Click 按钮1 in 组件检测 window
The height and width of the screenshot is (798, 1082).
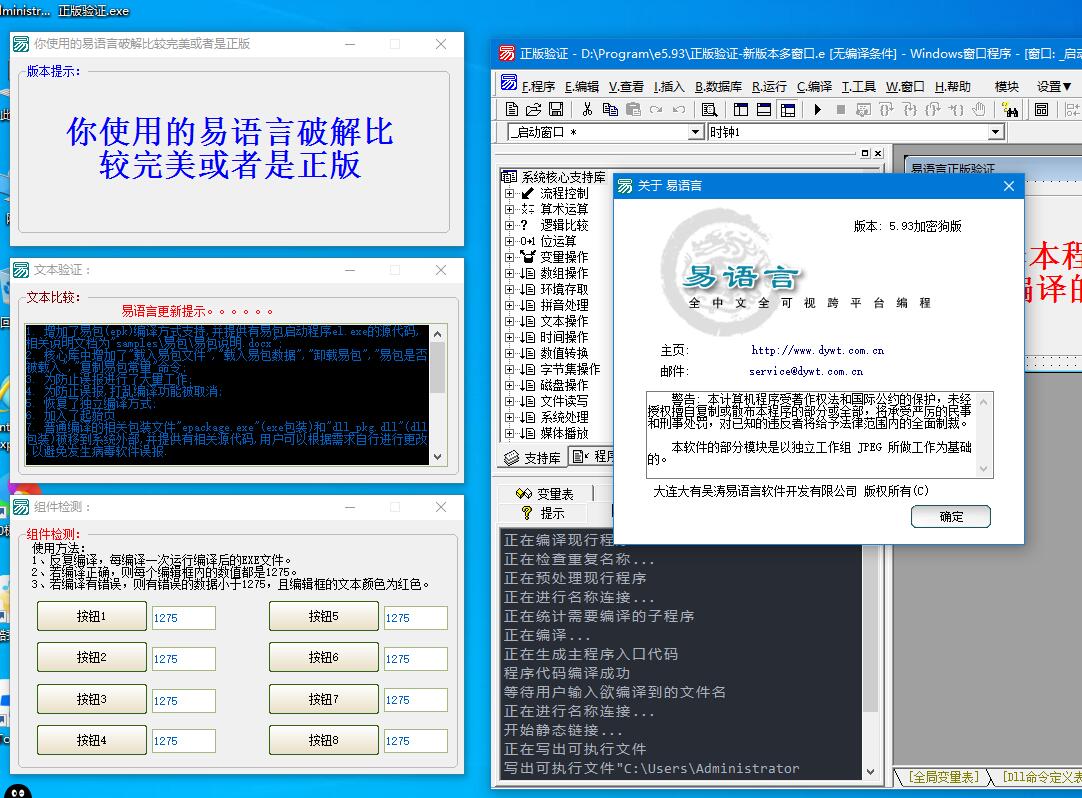(92, 616)
